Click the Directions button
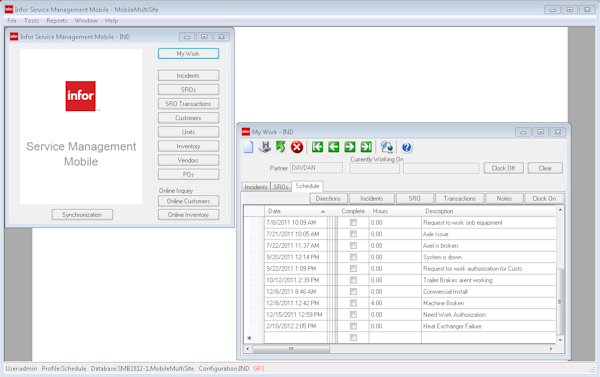This screenshot has width=600, height=377. [328, 198]
